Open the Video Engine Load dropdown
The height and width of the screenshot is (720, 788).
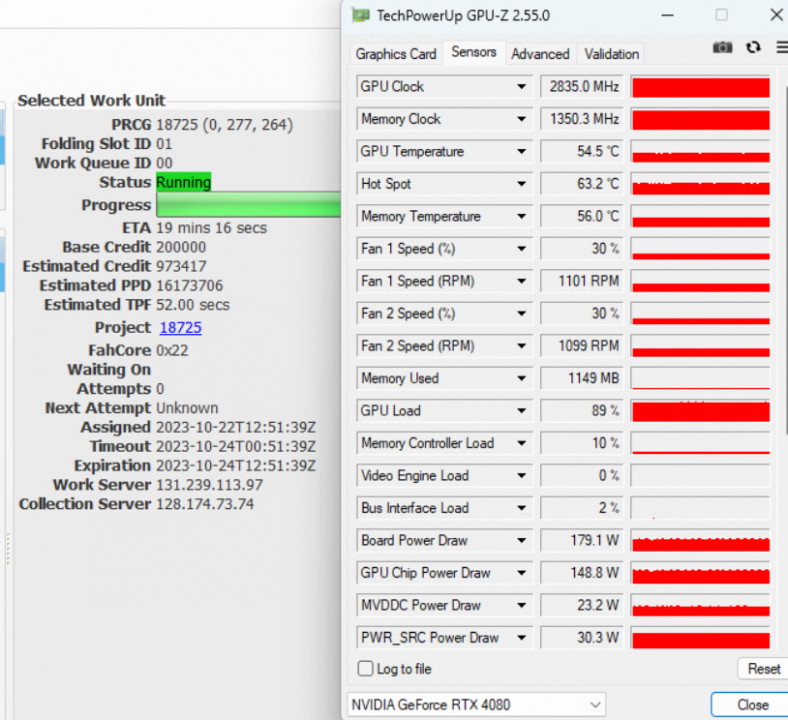point(522,476)
